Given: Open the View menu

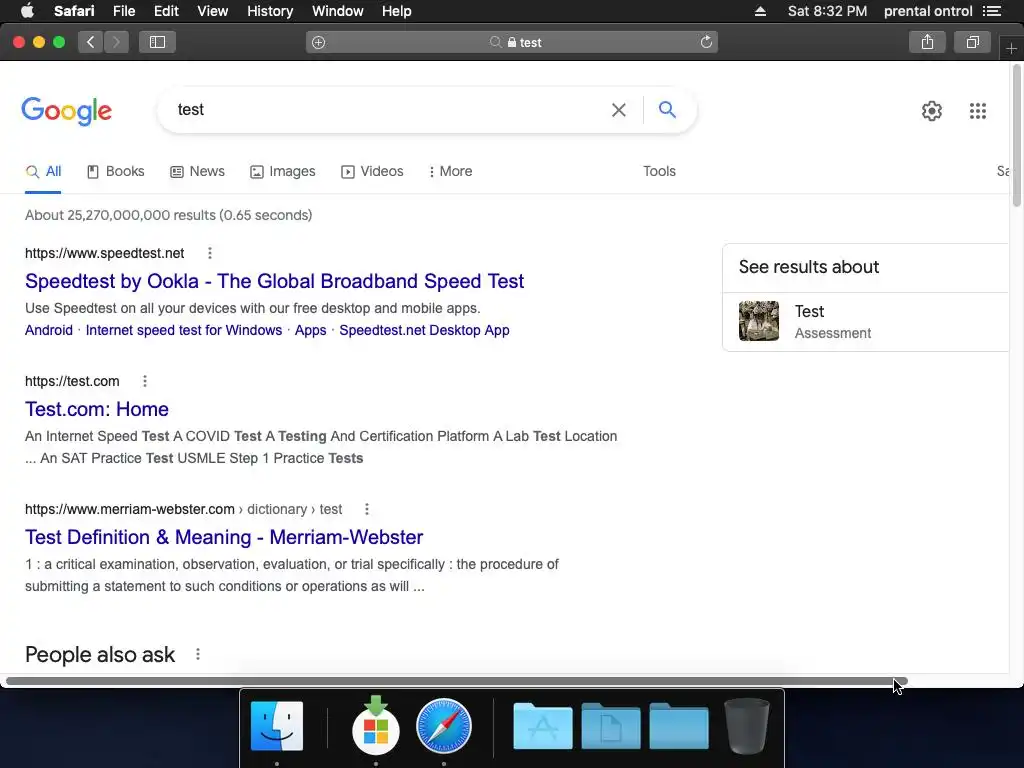Looking at the screenshot, I should 213,11.
